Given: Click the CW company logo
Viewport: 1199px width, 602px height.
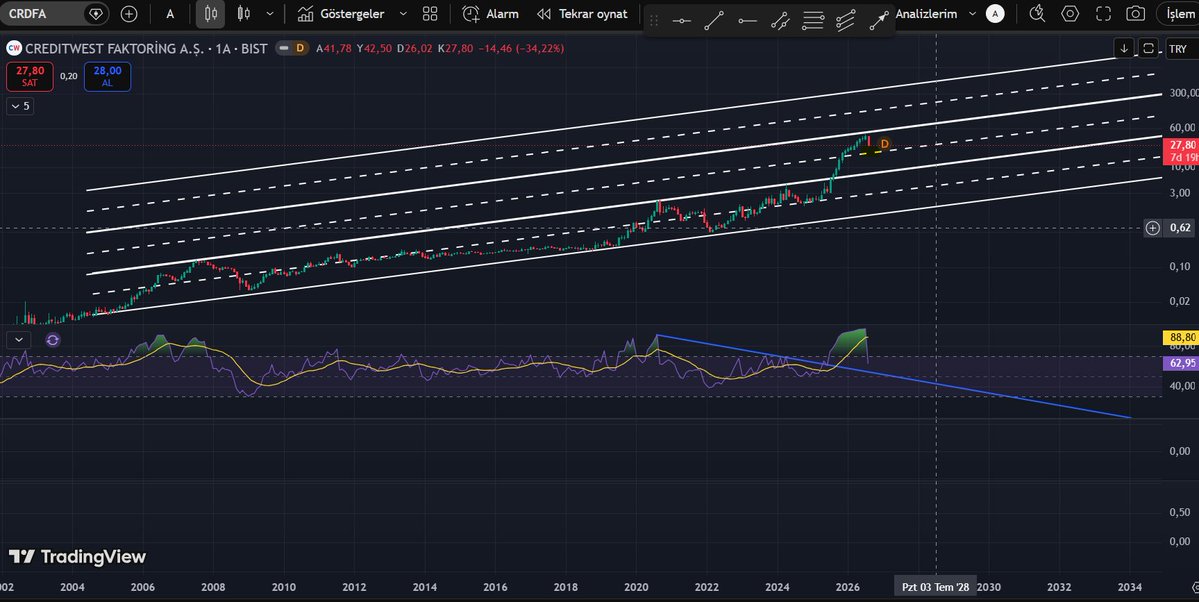Looking at the screenshot, I should pos(14,48).
